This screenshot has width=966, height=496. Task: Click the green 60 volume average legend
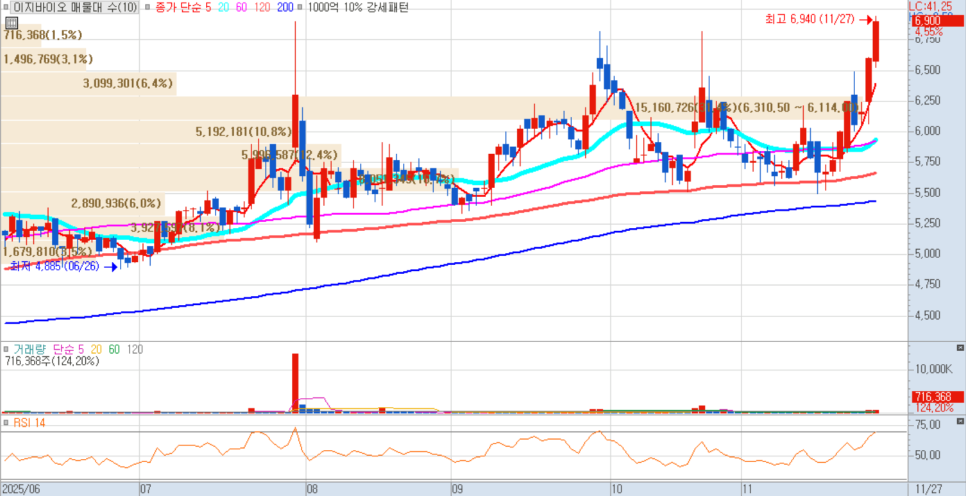coord(114,349)
